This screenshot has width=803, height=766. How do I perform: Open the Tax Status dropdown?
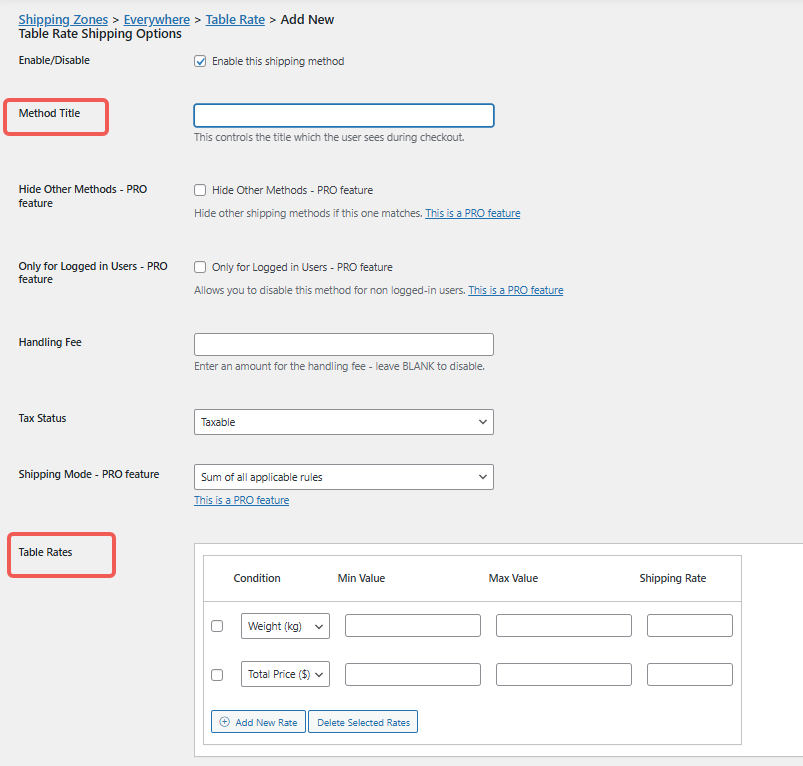[x=343, y=422]
